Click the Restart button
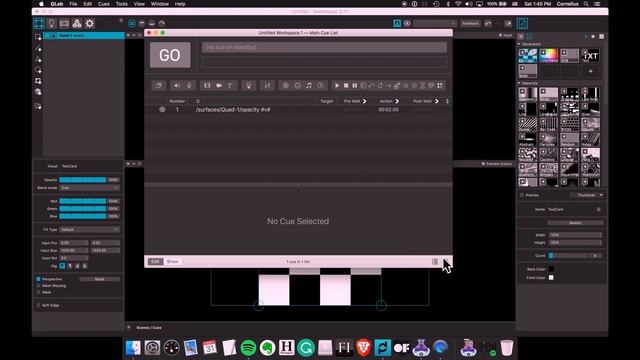This screenshot has width=640, height=360. 575,223
